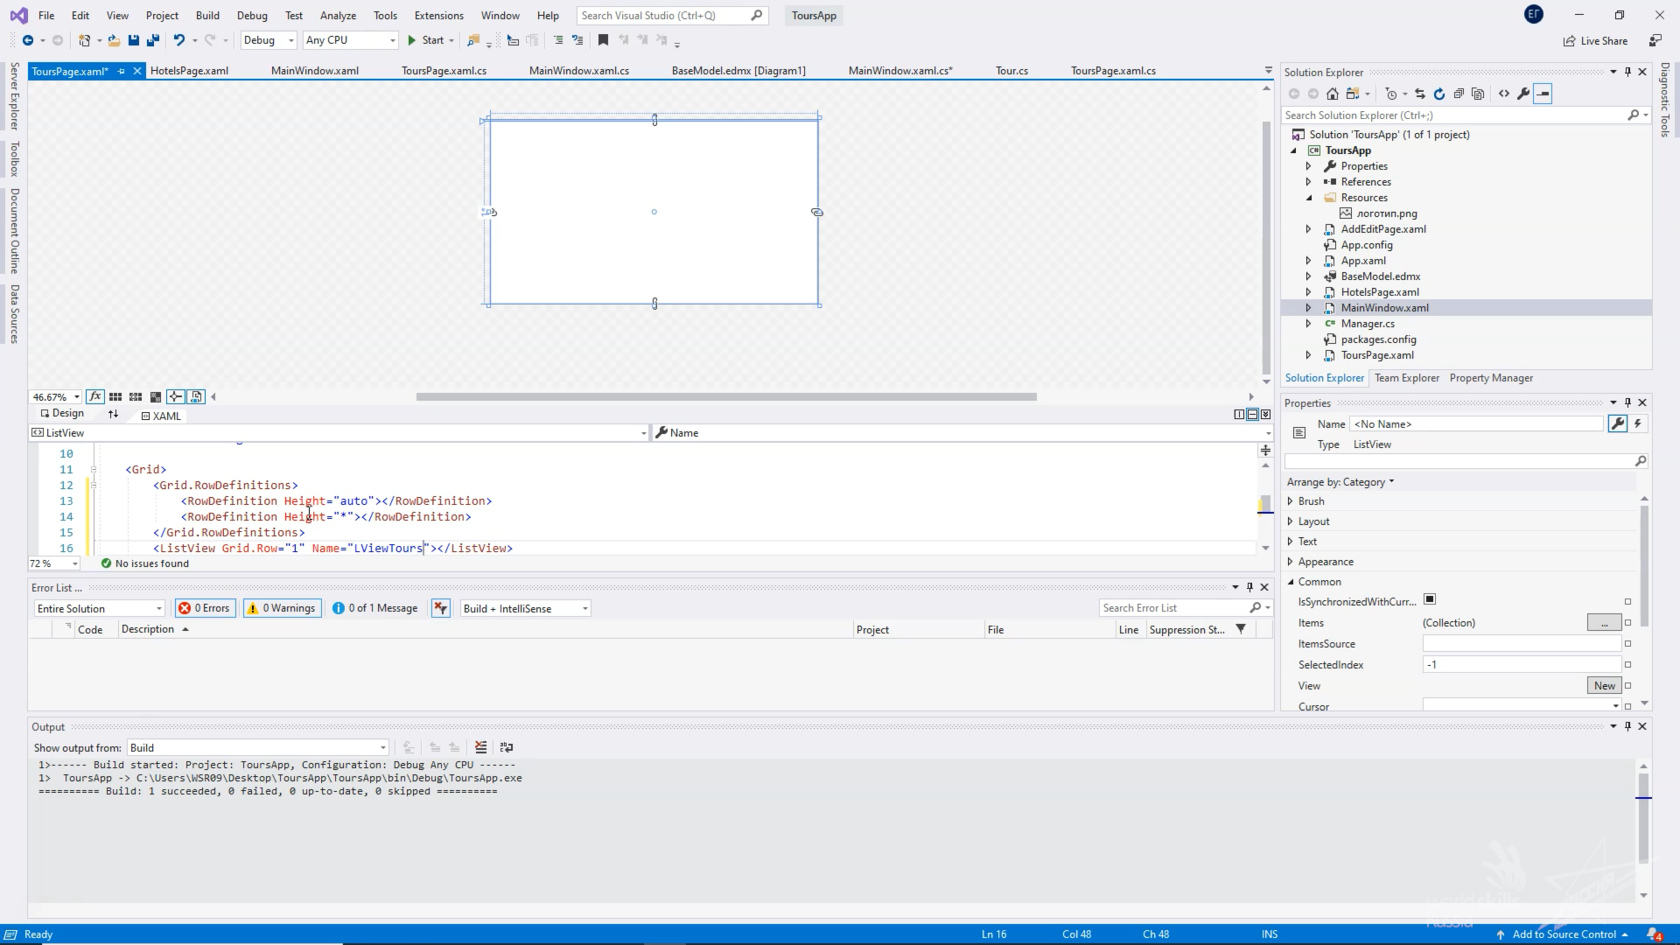Toggle the 0 Warnings filter
Screen dimensions: 1680x945
(282, 608)
